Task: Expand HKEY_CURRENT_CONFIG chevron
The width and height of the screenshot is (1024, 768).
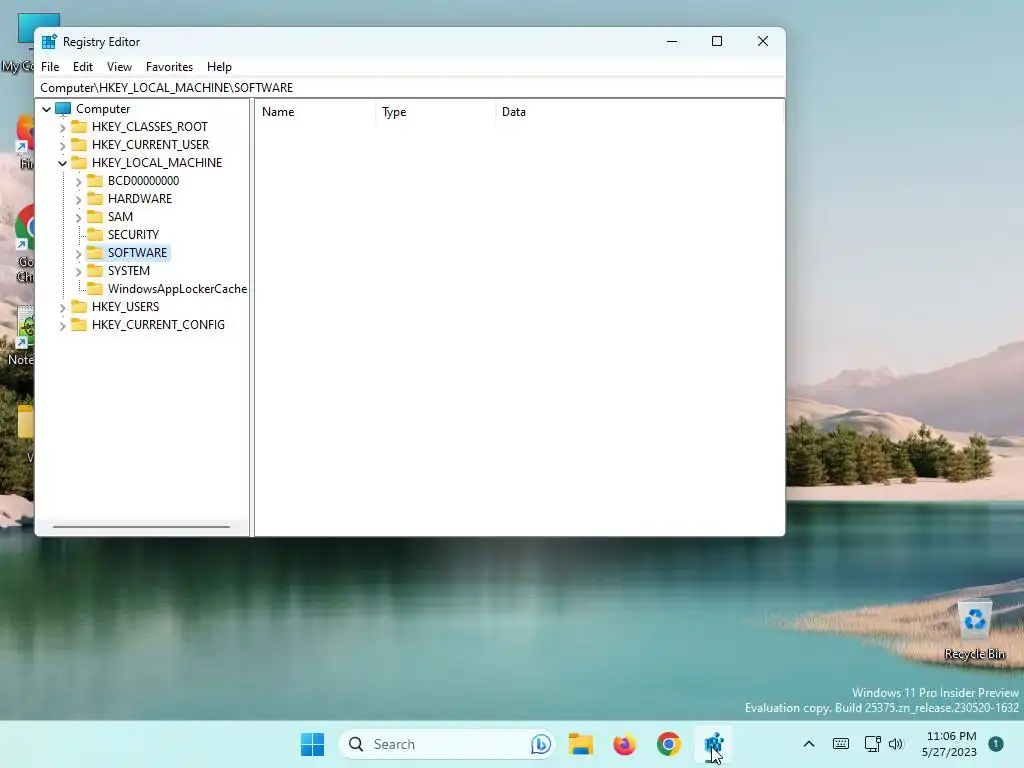Action: coord(63,325)
